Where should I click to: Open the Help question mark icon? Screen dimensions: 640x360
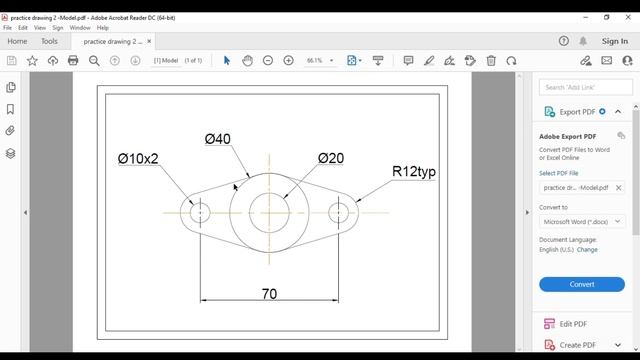click(x=564, y=41)
